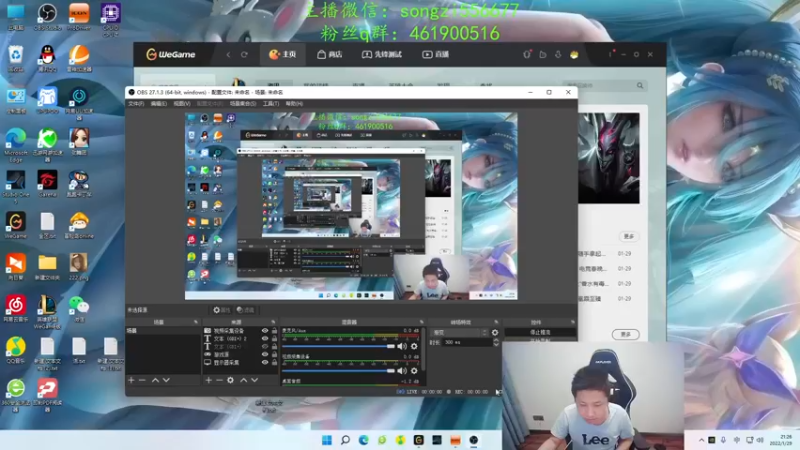The width and height of the screenshot is (800, 450).
Task: Pop out the Audio Mixer dock panel
Action: pos(421,322)
